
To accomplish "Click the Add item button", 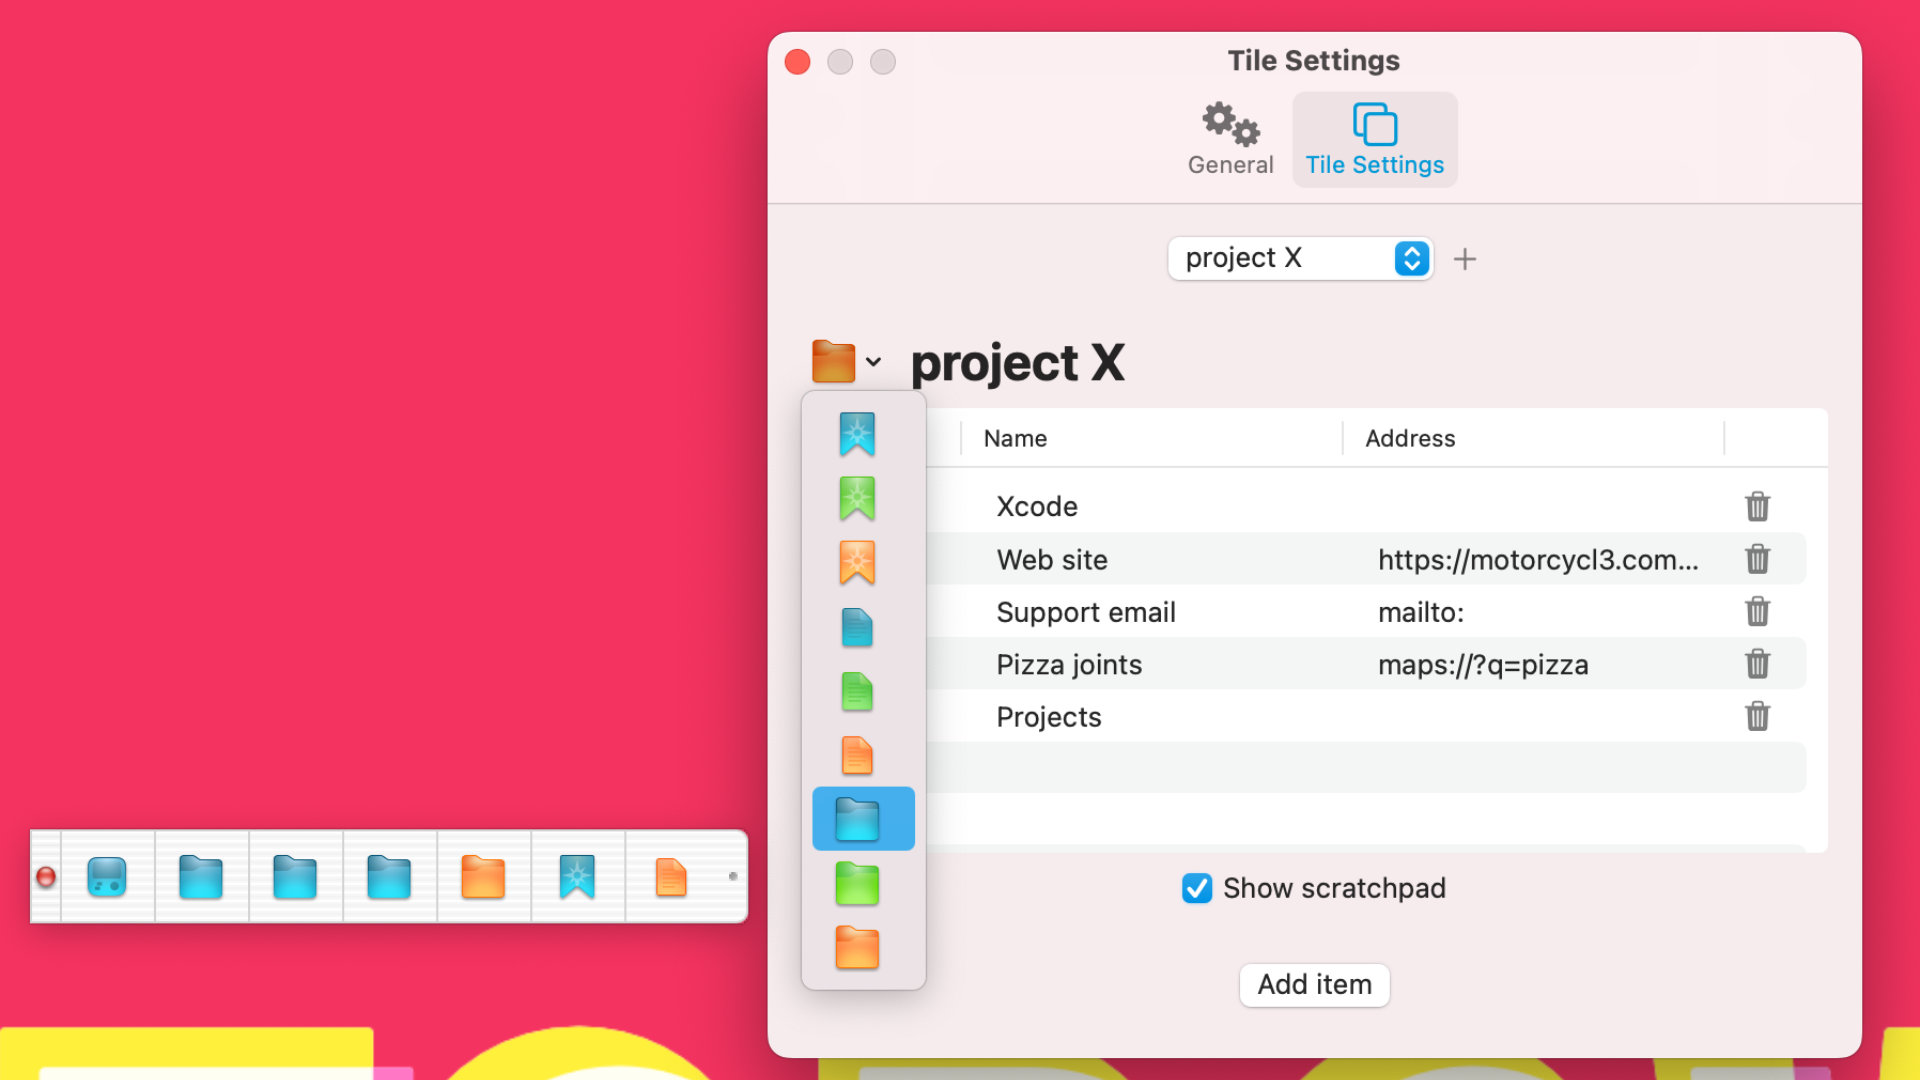I will 1314,985.
